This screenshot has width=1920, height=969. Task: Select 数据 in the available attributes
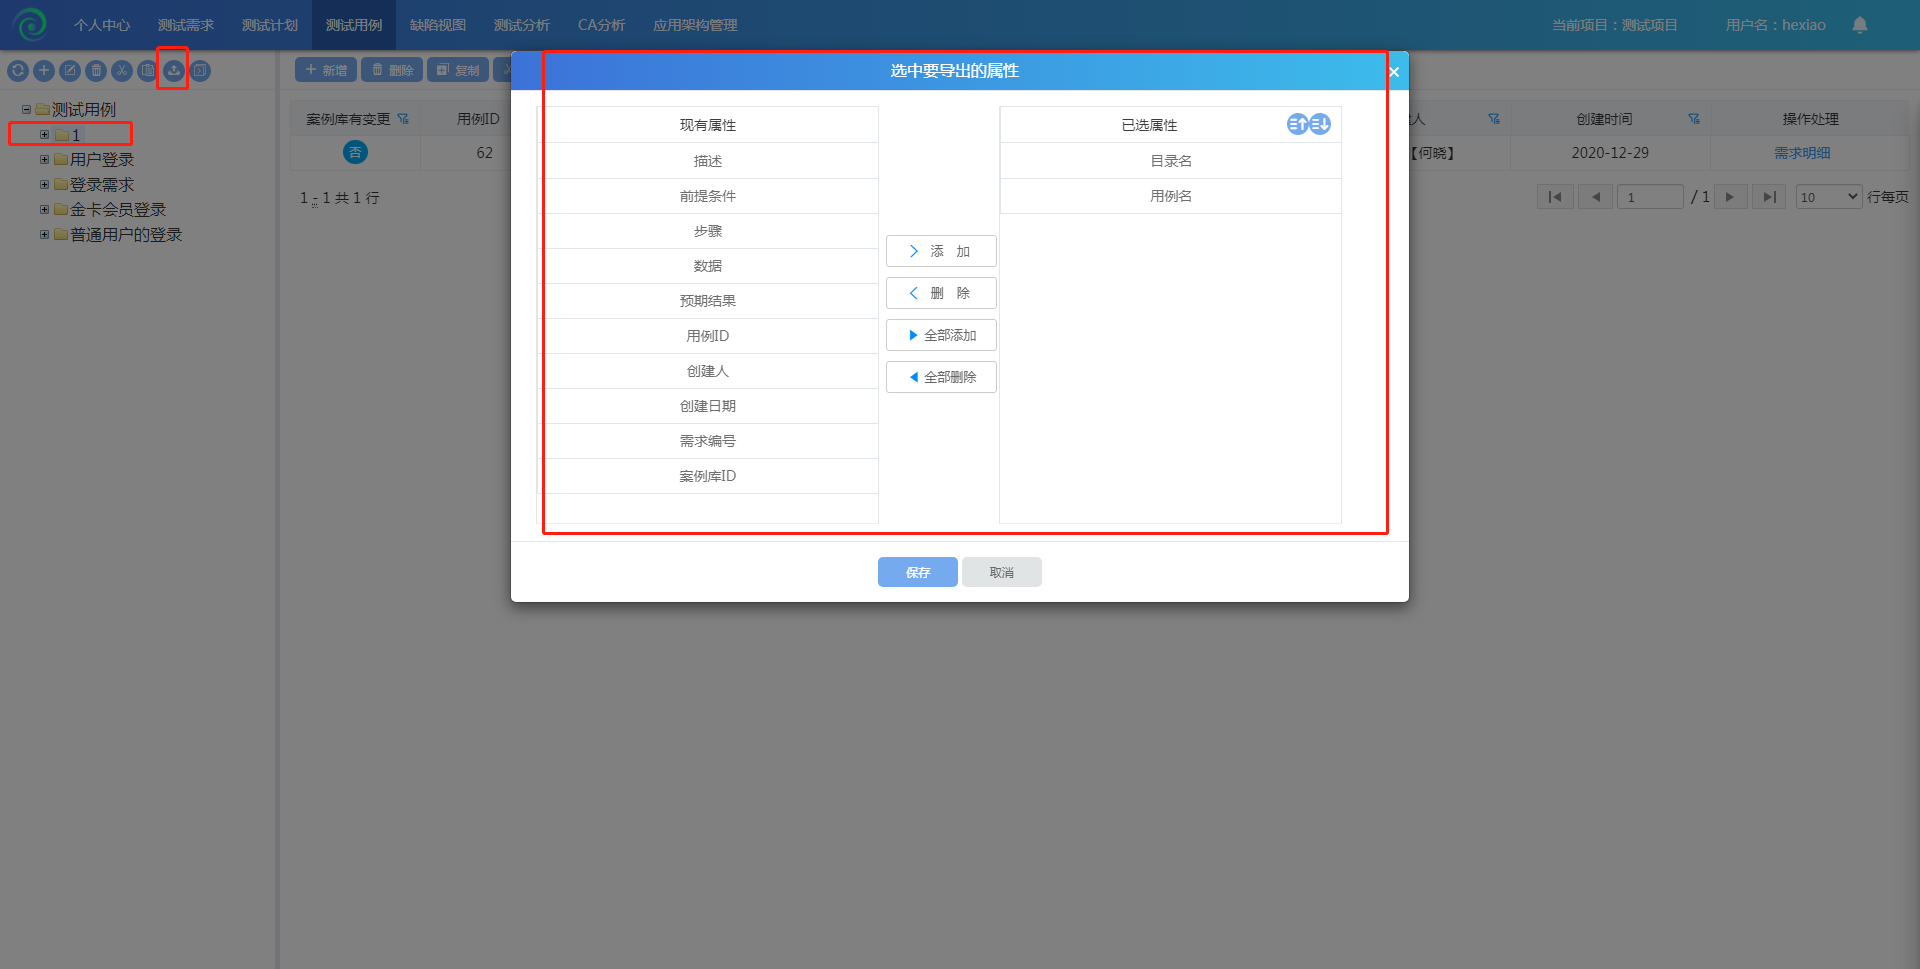pyautogui.click(x=708, y=266)
